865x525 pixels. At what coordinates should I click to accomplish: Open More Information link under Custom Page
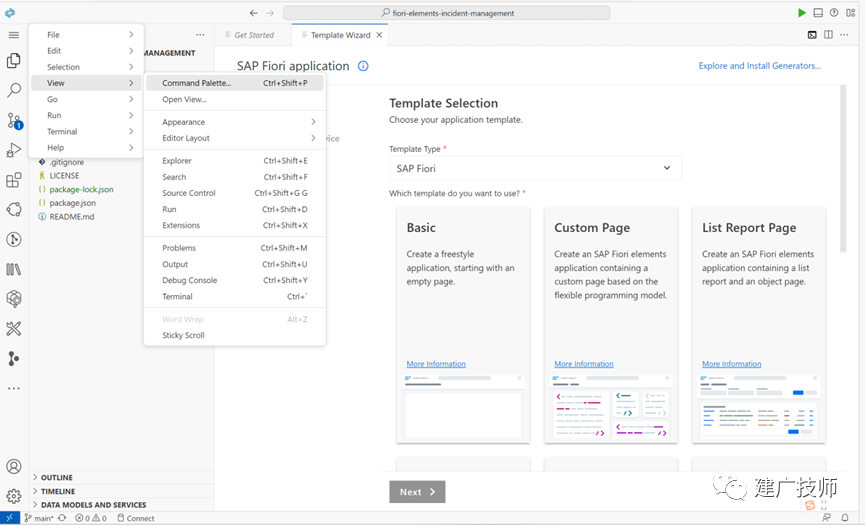(x=584, y=364)
